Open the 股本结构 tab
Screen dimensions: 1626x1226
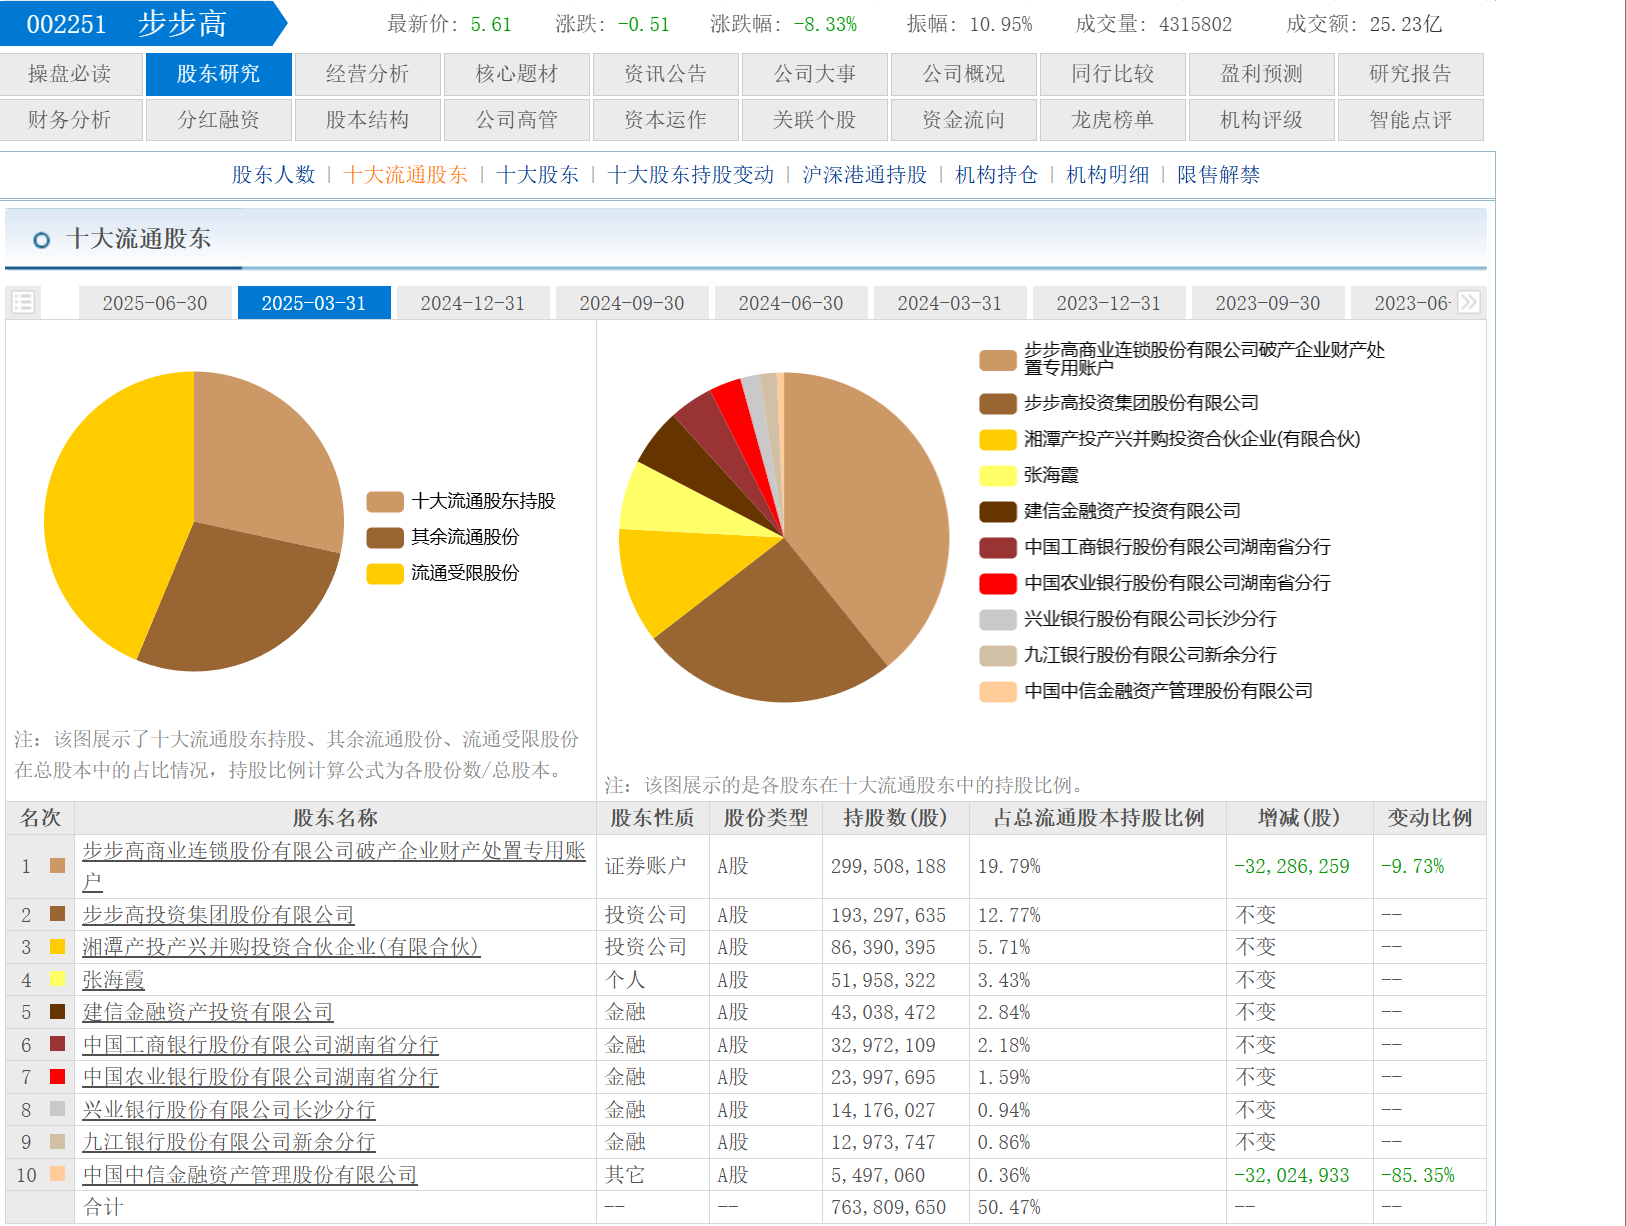368,120
